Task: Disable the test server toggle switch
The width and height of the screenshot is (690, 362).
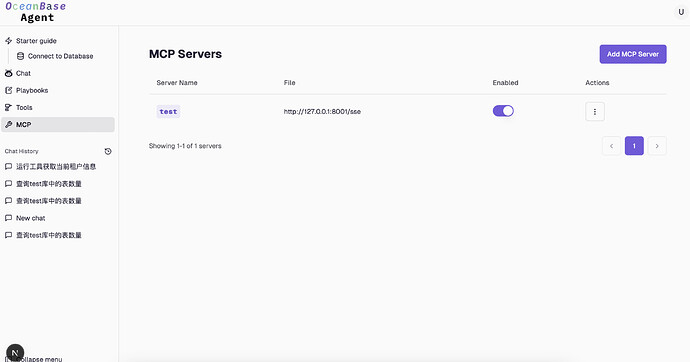Action: [503, 111]
